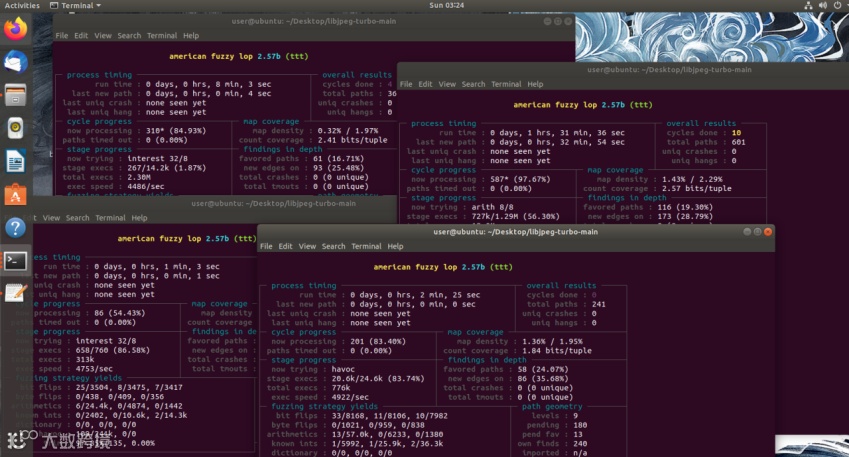Open LibreOffice Writer from the dock
The image size is (849, 457).
16,161
